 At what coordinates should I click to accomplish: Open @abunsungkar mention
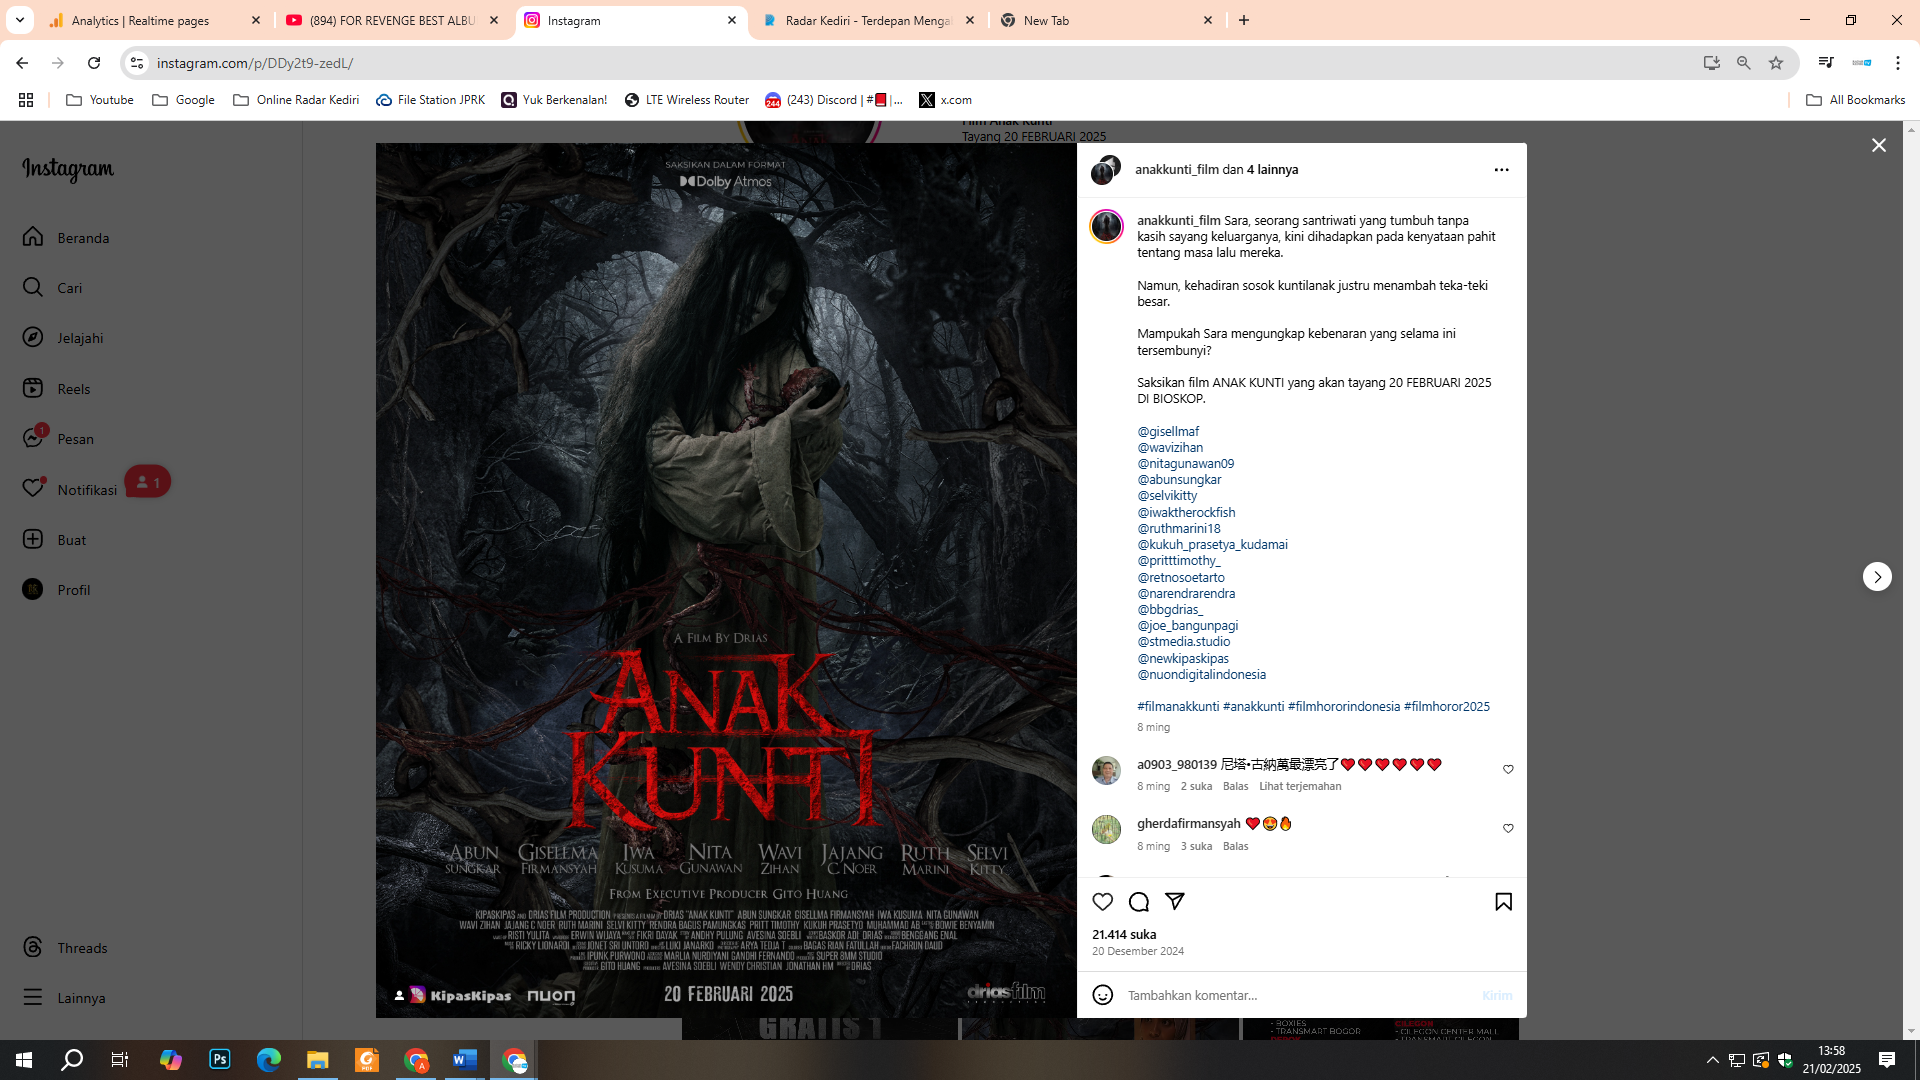click(1179, 479)
